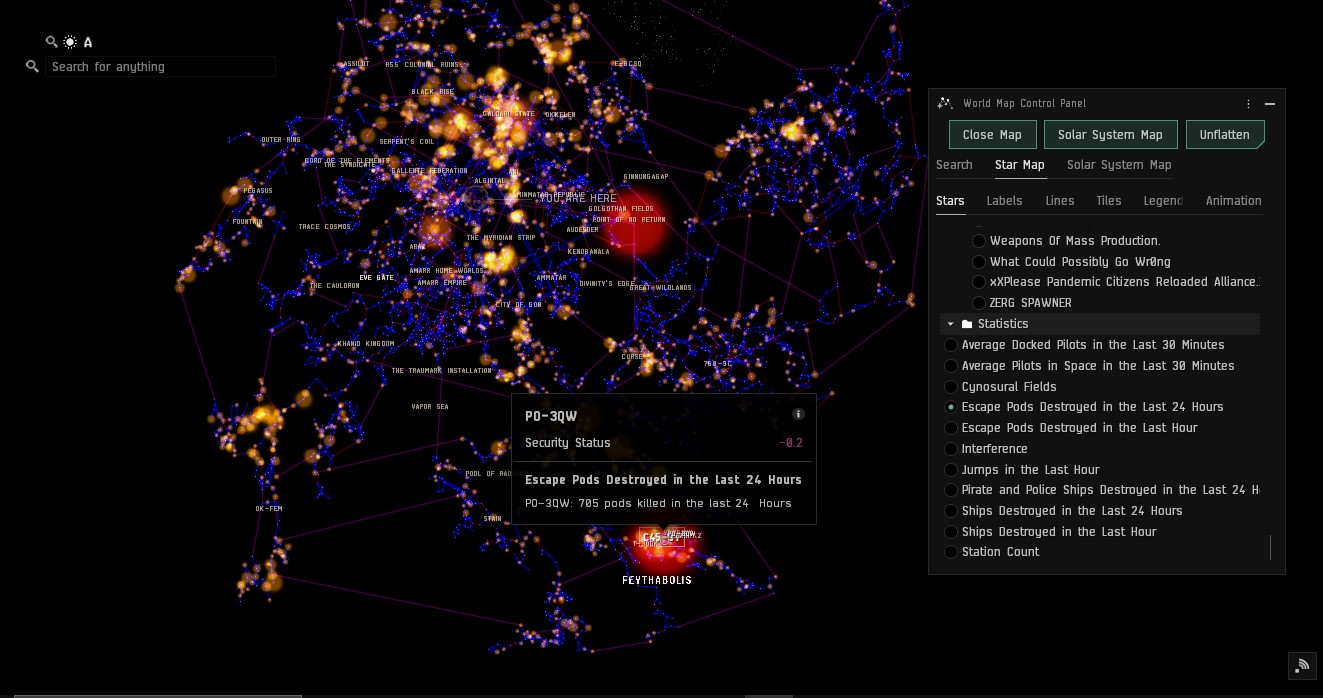Click the THE TRAUMARK INSTALLATION label
Image resolution: width=1323 pixels, height=698 pixels.
coord(442,371)
